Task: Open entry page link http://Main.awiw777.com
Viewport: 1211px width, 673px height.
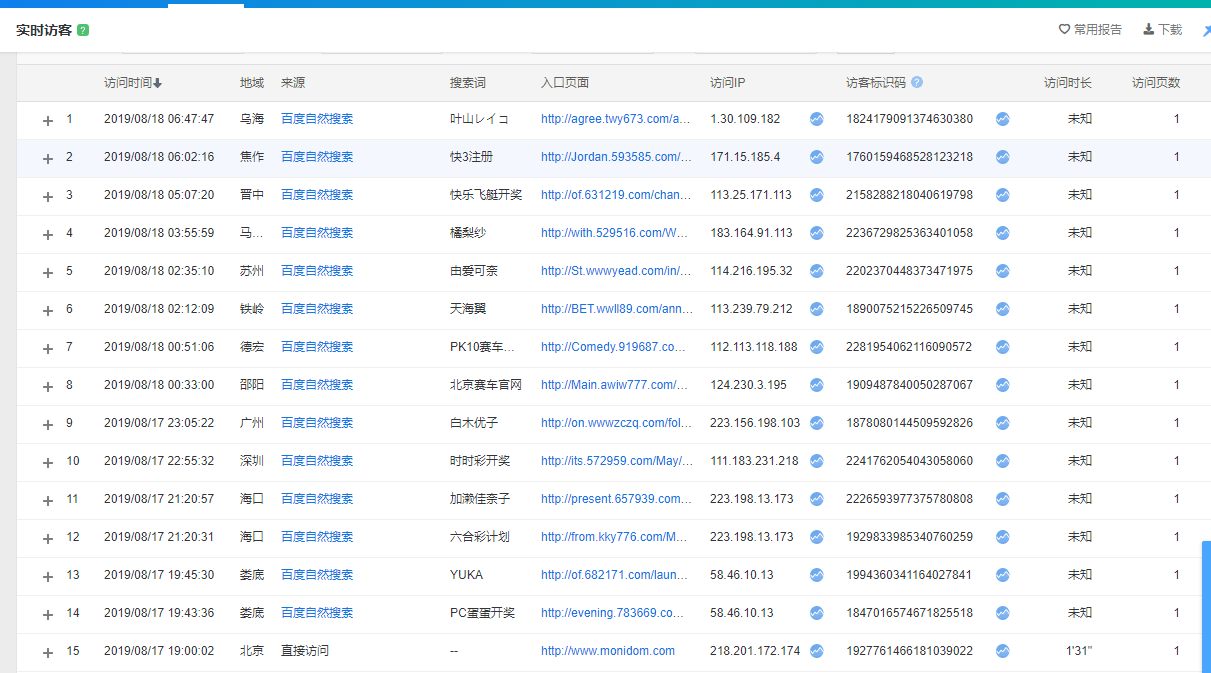Action: (x=615, y=385)
